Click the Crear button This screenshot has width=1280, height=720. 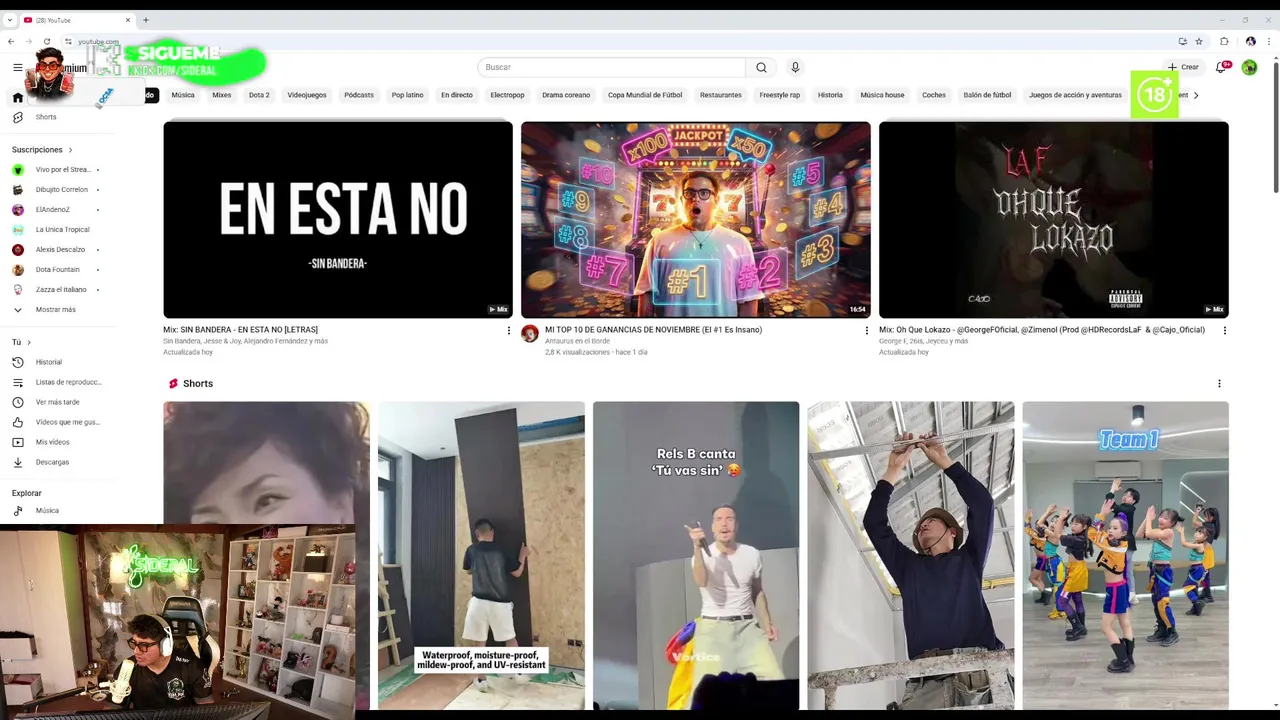point(1183,67)
